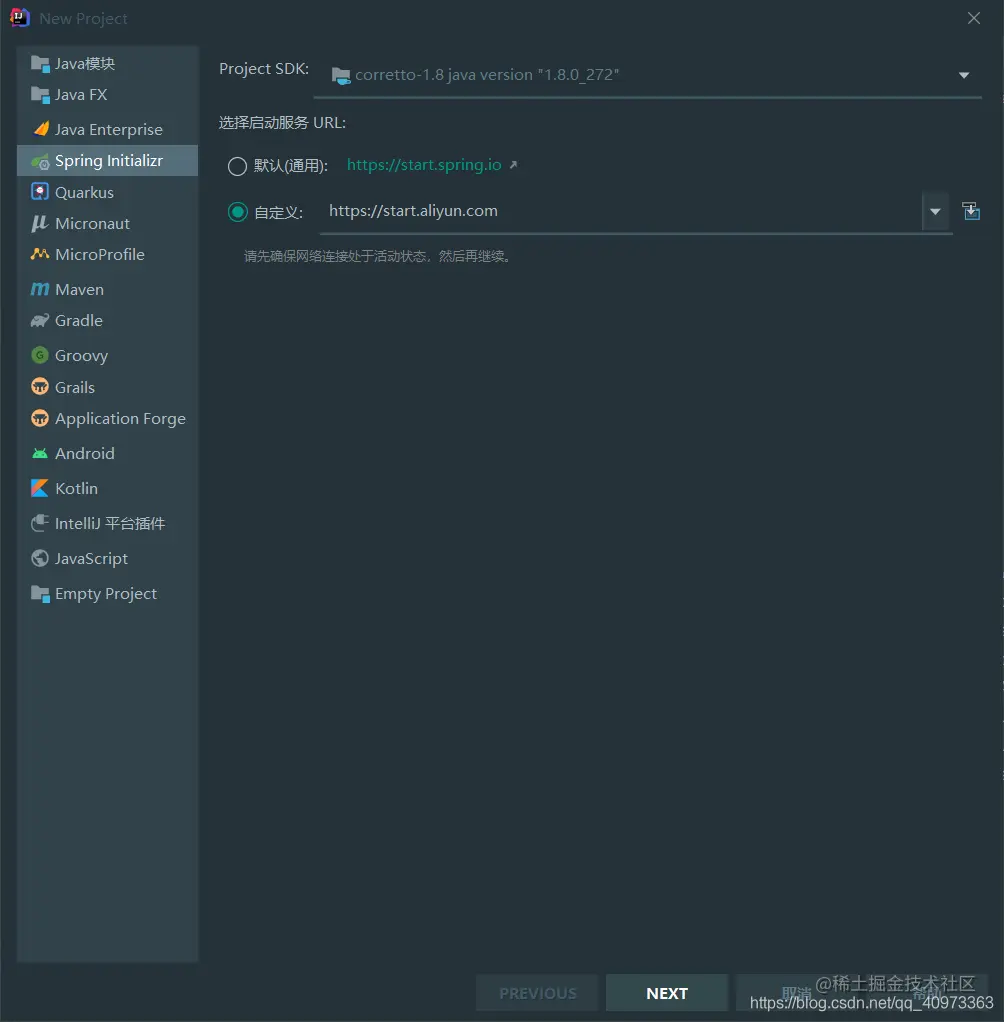Click the Empty Project label text

(x=106, y=594)
